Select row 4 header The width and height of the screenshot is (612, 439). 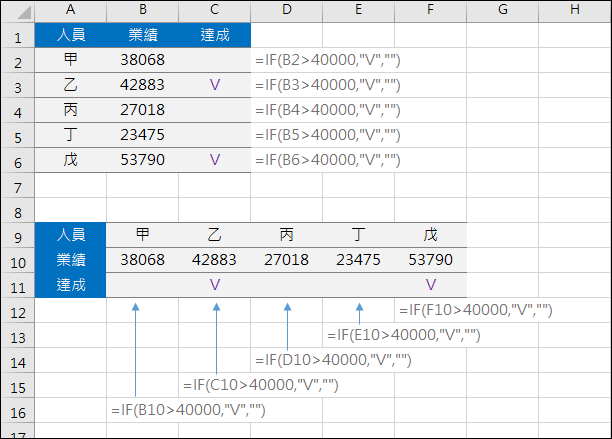pyautogui.click(x=18, y=112)
